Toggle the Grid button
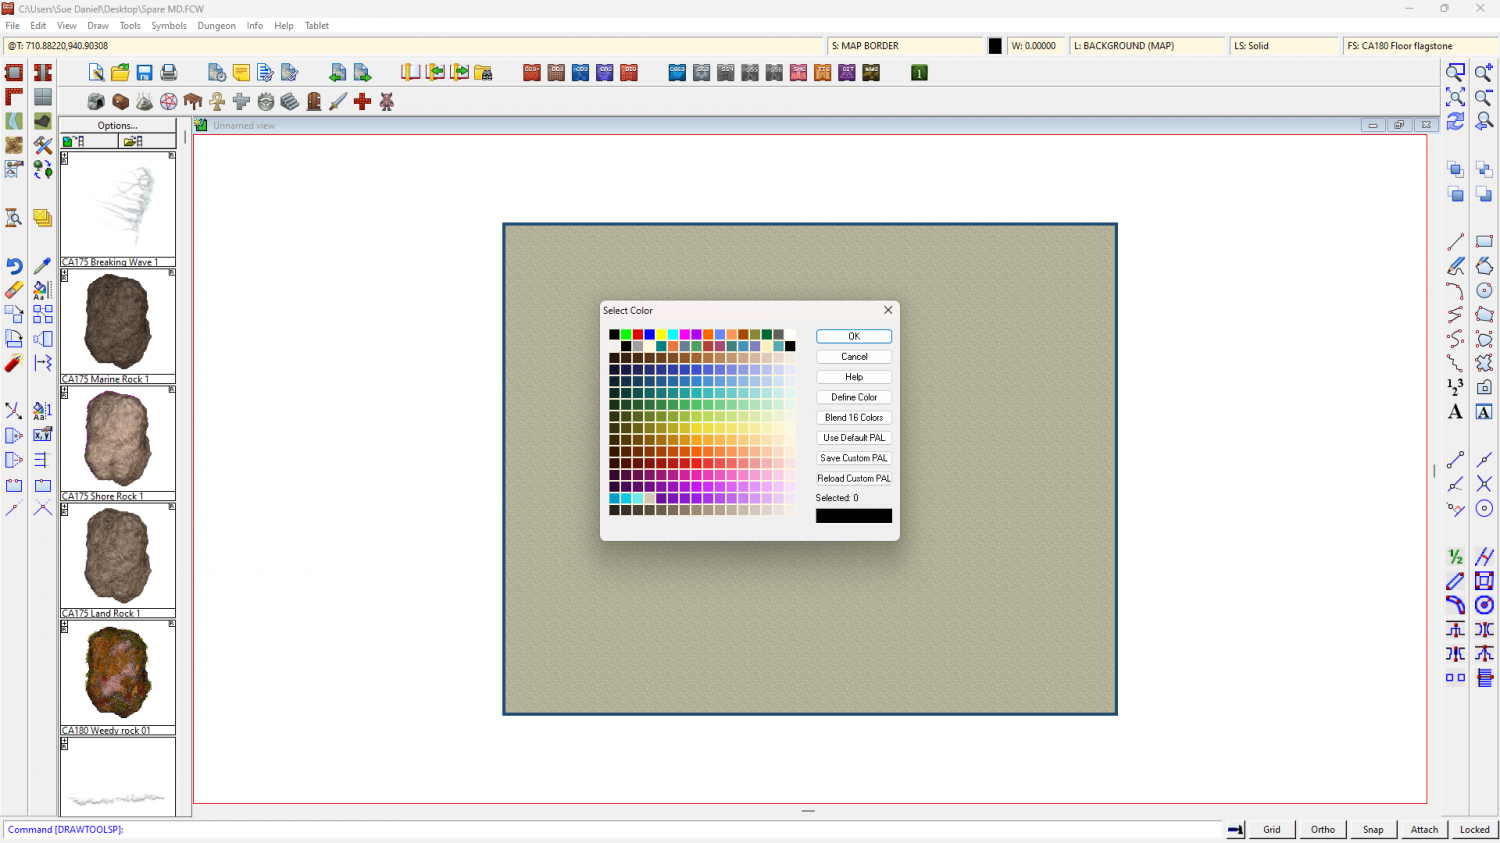The width and height of the screenshot is (1500, 843). tap(1272, 829)
